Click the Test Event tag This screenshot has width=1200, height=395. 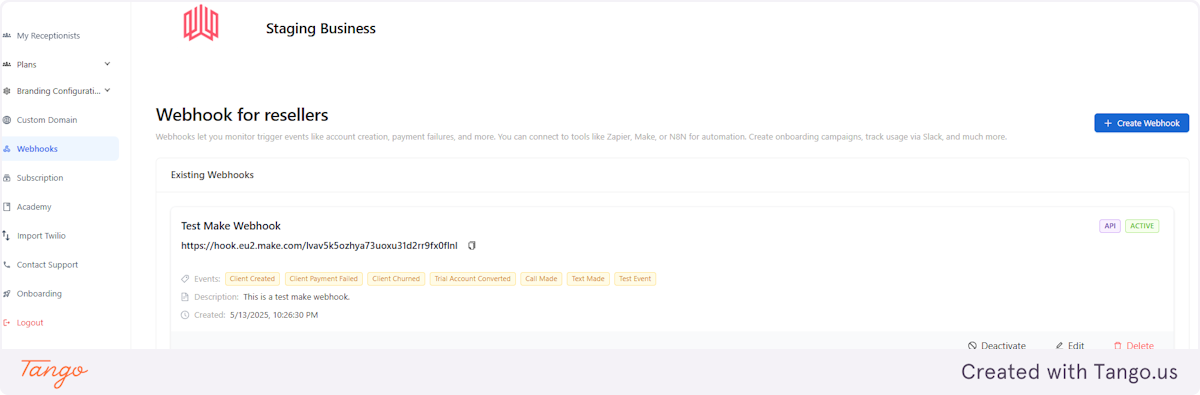point(635,279)
